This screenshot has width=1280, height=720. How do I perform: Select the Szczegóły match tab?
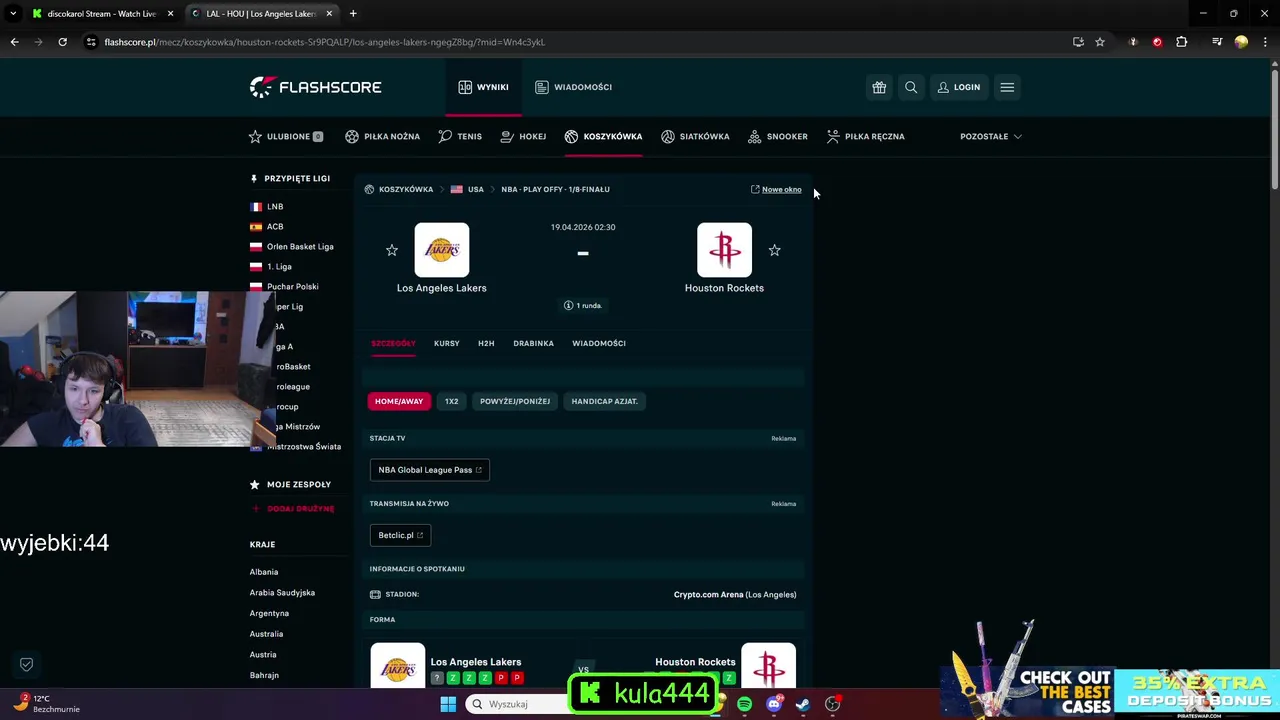pos(393,343)
